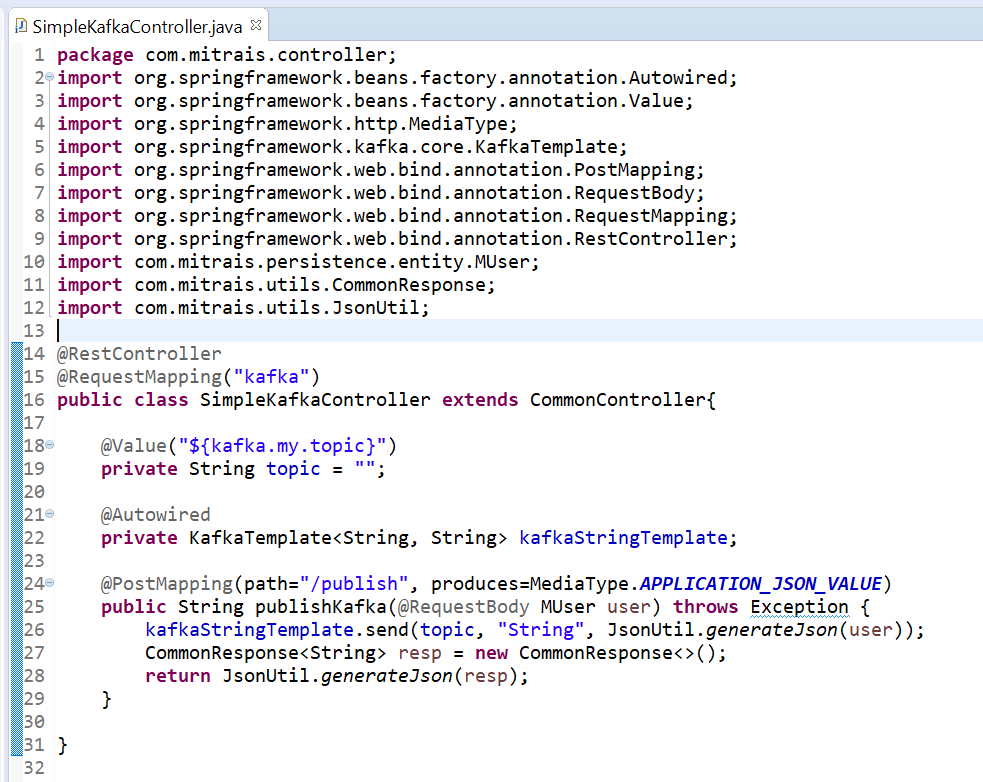Image resolution: width=983 pixels, height=782 pixels.
Task: Collapse the import statements fold at line 2
Action: pos(47,77)
